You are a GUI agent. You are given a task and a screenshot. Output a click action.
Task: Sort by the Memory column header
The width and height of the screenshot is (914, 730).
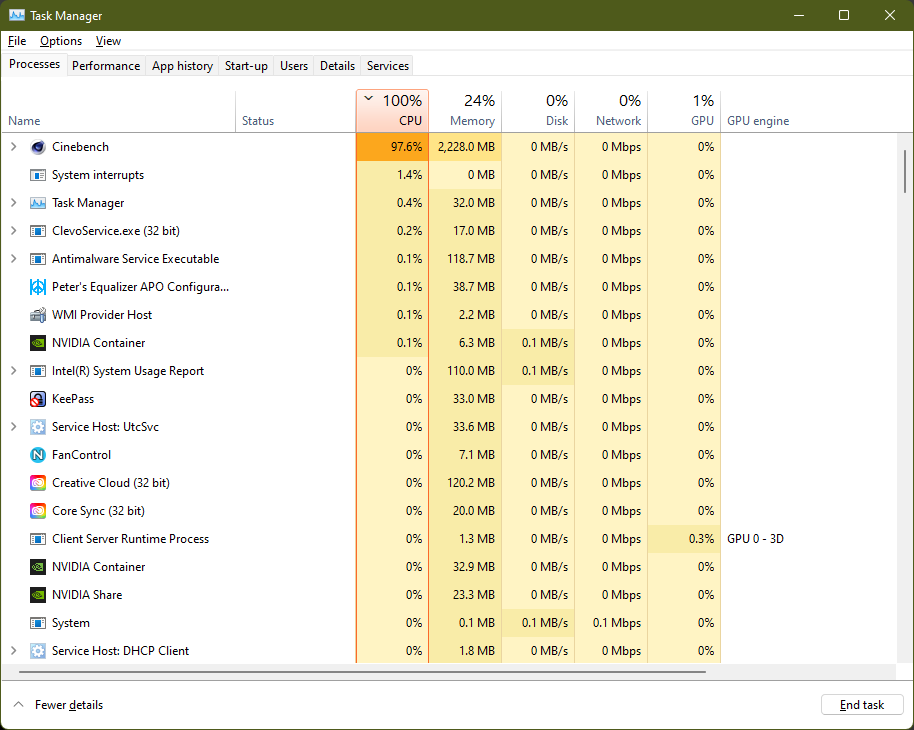(x=465, y=111)
